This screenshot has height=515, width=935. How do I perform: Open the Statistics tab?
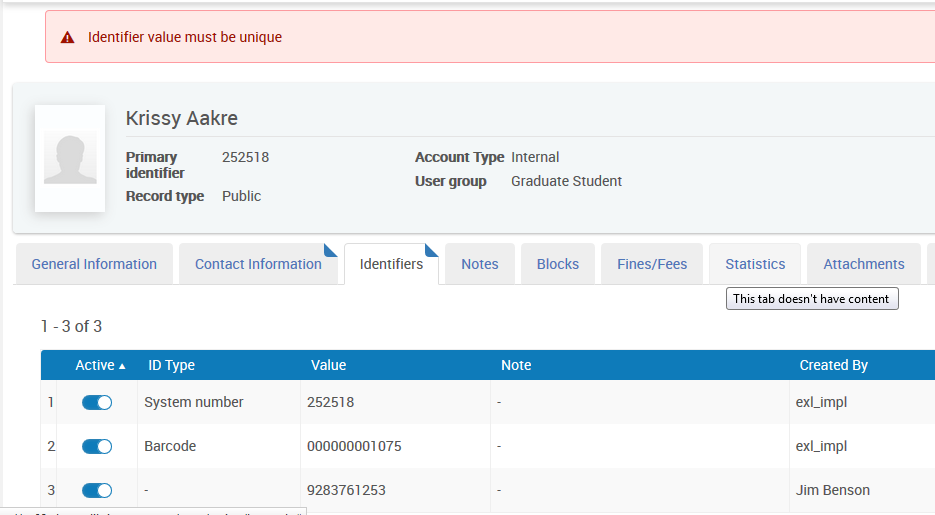pos(755,264)
